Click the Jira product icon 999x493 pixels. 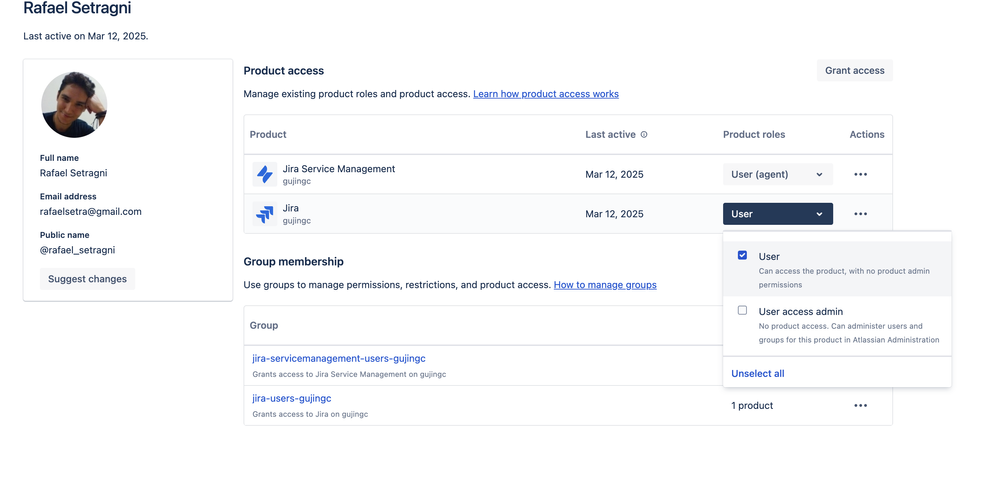coord(264,214)
